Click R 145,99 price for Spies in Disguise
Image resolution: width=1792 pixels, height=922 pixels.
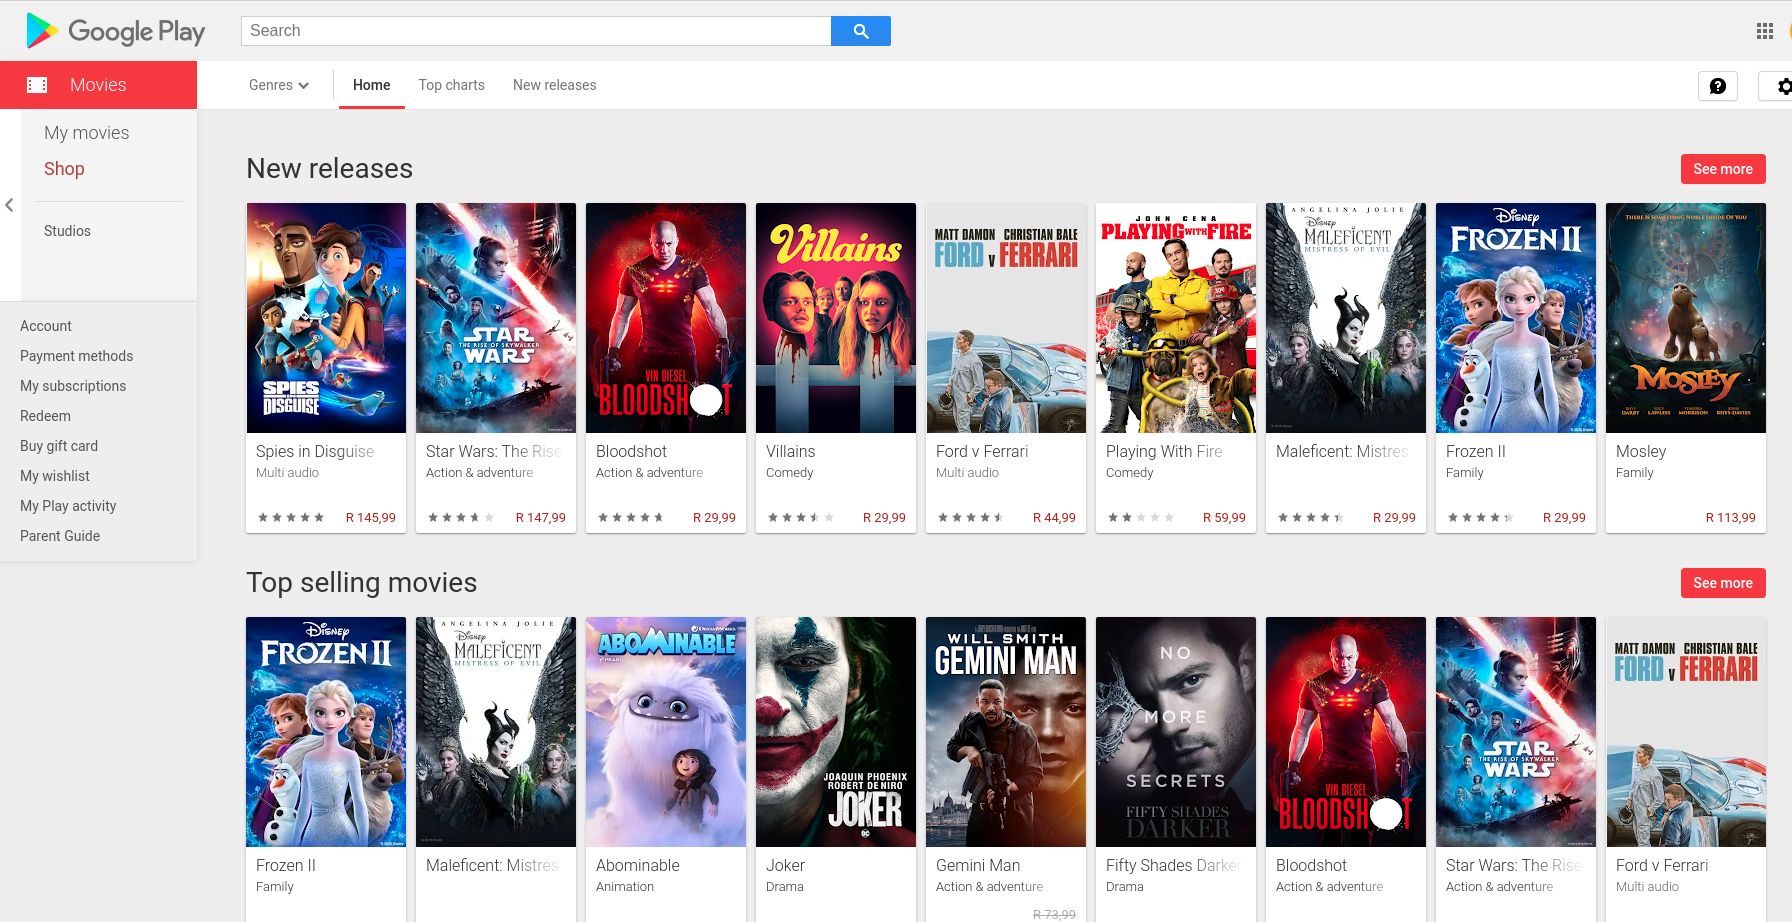[x=371, y=518]
